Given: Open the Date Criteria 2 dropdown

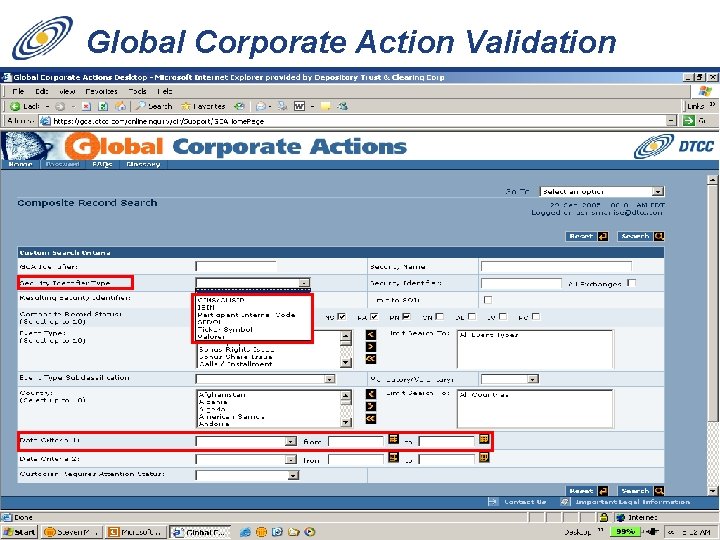Looking at the screenshot, I should (x=246, y=459).
